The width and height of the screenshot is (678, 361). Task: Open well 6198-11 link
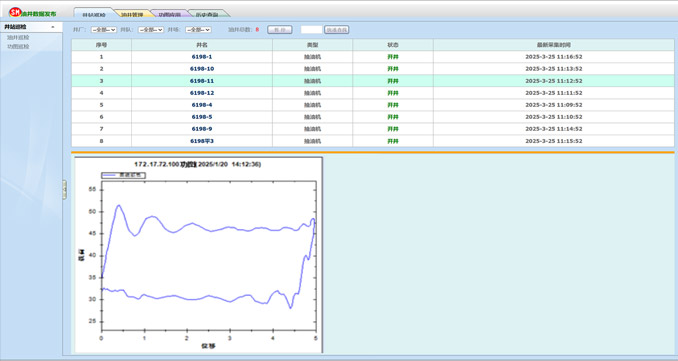pos(202,81)
